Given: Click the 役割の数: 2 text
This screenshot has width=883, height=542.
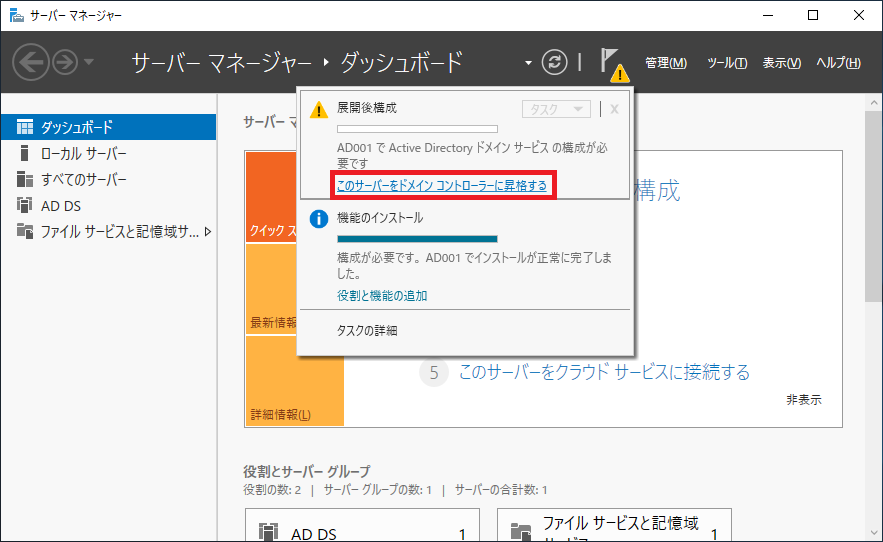Looking at the screenshot, I should click(272, 490).
